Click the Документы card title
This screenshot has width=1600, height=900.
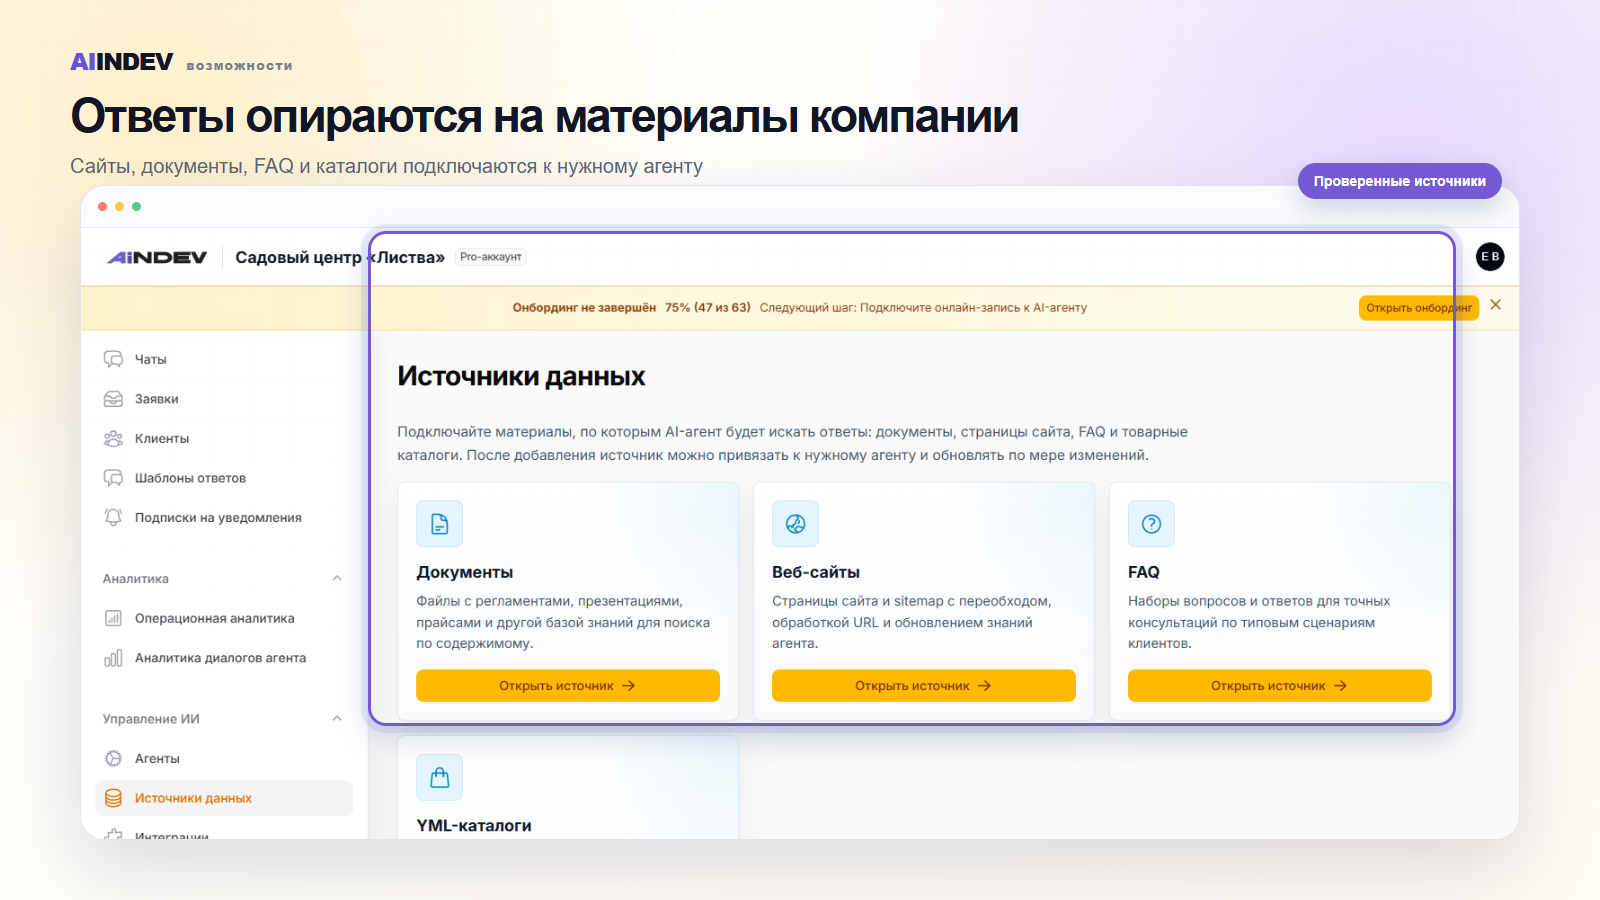(x=465, y=572)
